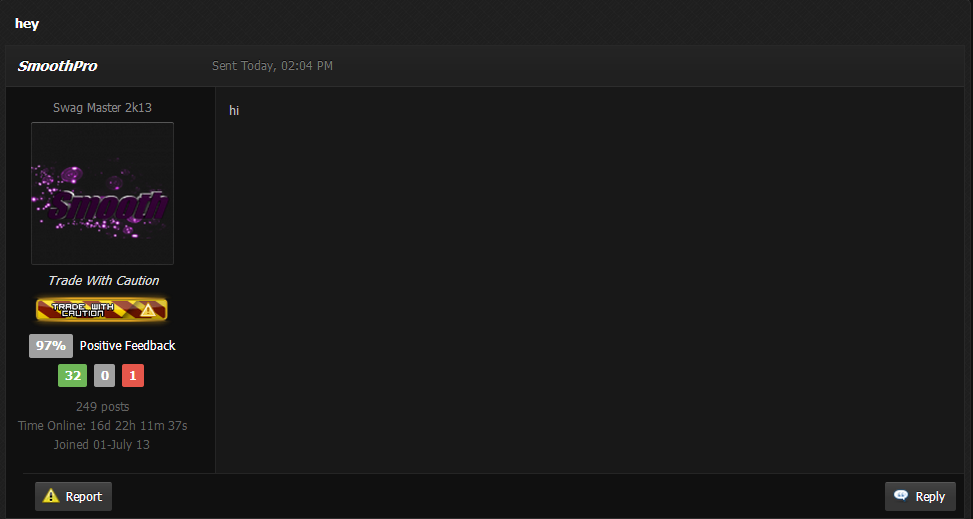Click the Joined 01-July 13 text

pyautogui.click(x=102, y=445)
